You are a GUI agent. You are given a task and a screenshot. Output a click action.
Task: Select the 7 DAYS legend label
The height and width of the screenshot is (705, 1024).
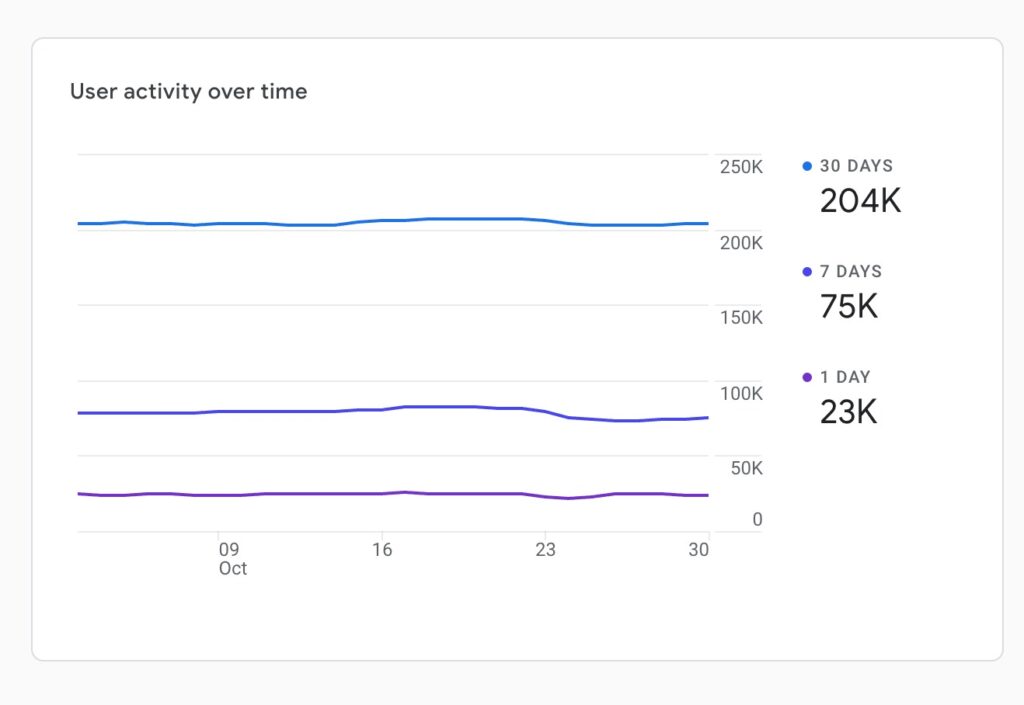(851, 272)
